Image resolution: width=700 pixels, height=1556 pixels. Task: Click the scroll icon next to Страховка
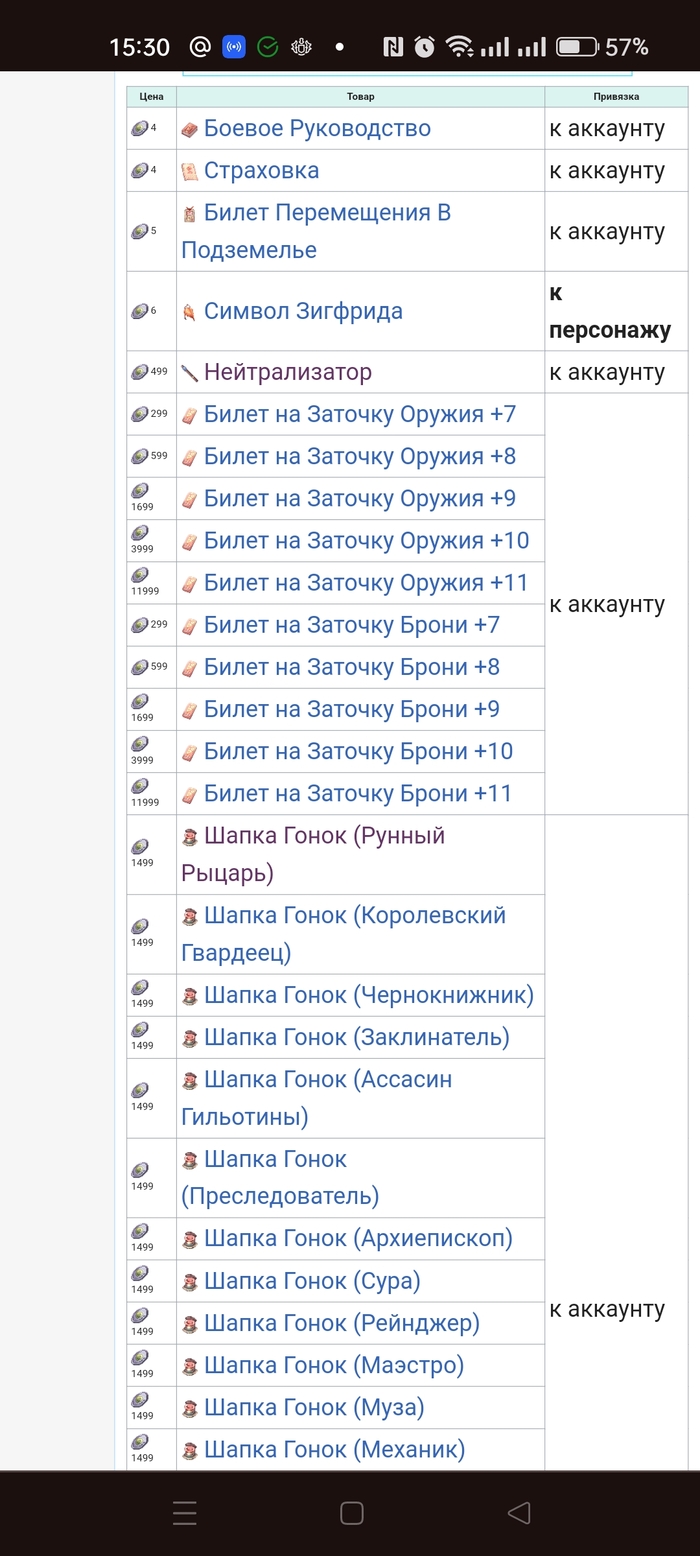click(192, 170)
